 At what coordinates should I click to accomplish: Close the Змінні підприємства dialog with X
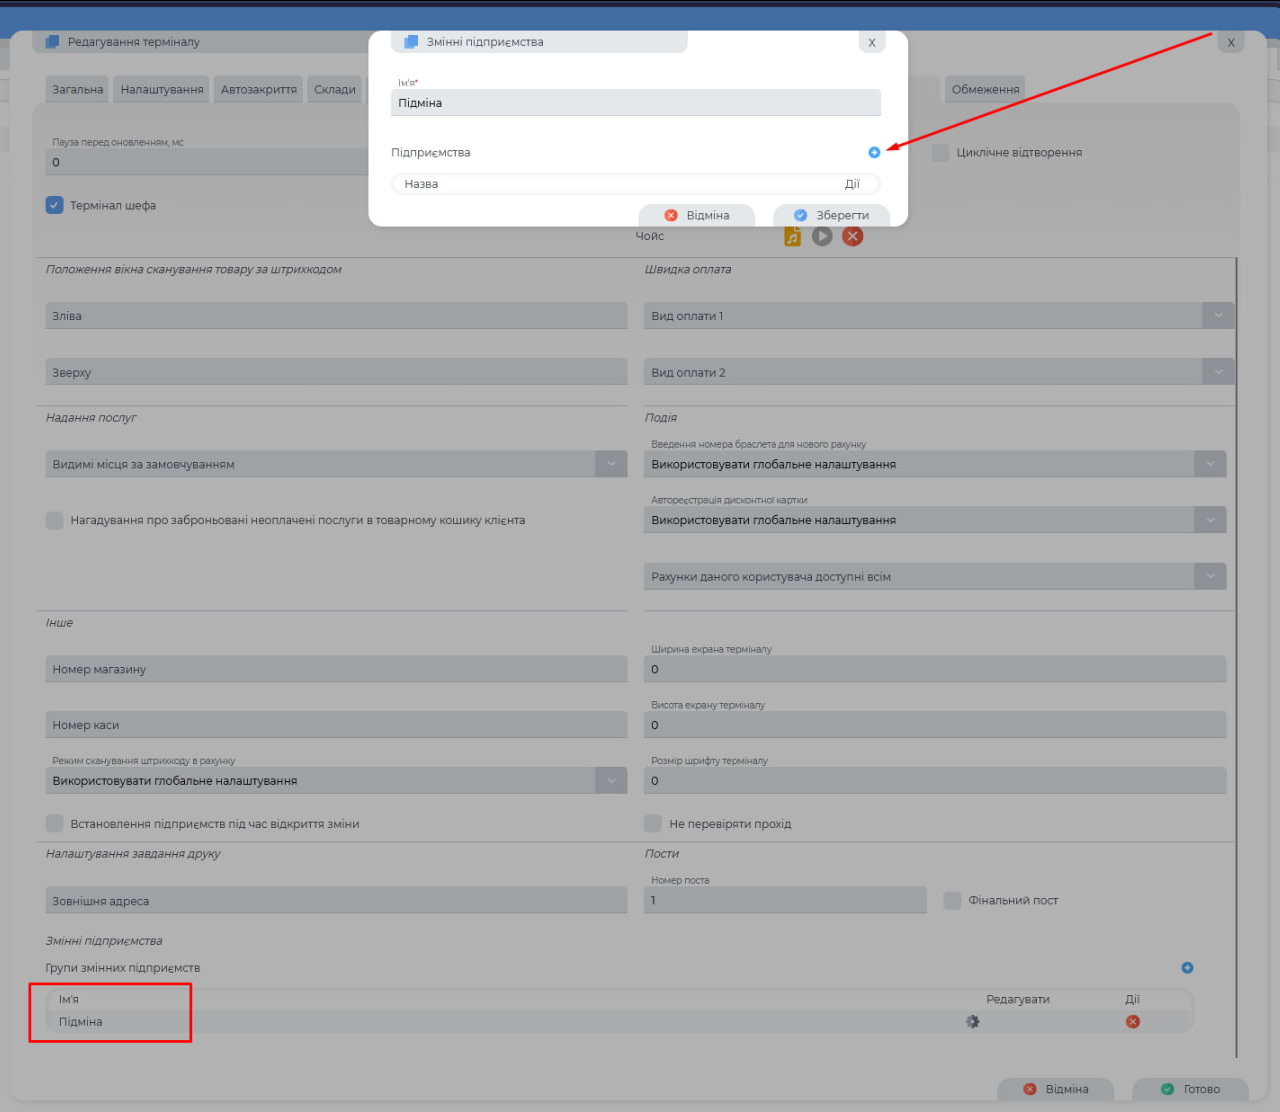(x=872, y=42)
